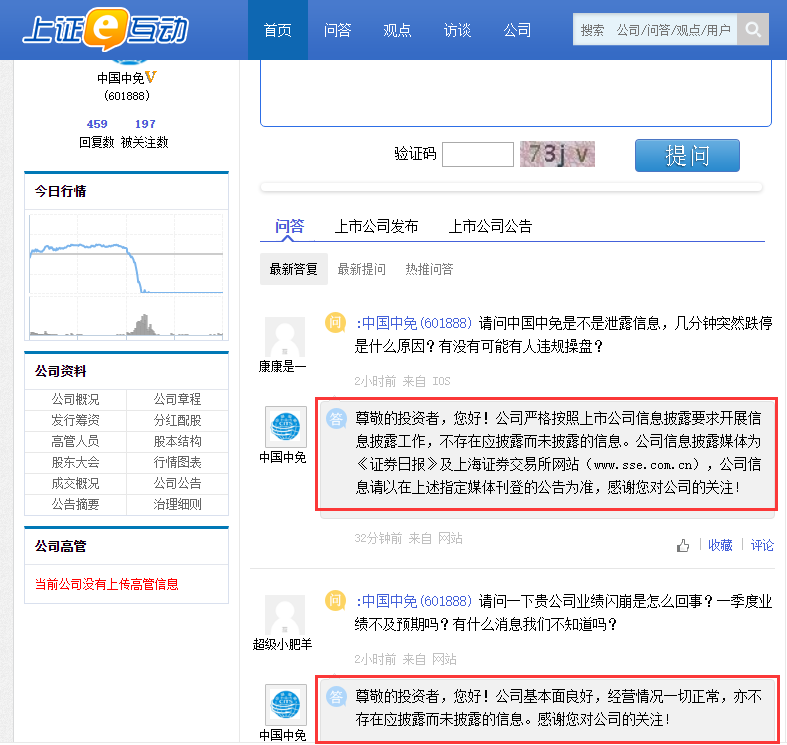Select the 热推问答 filter tab
787x745 pixels.
429,269
